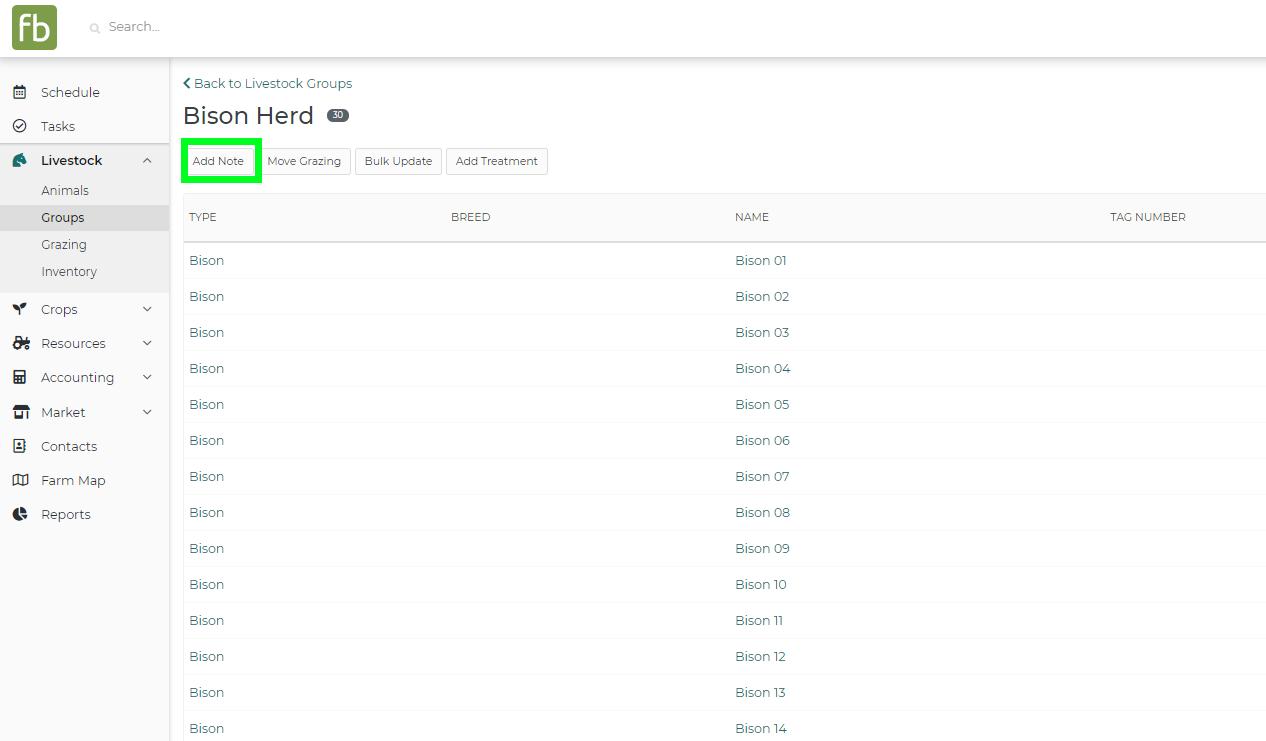
Task: Click the Livestock animal icon
Action: point(19,160)
